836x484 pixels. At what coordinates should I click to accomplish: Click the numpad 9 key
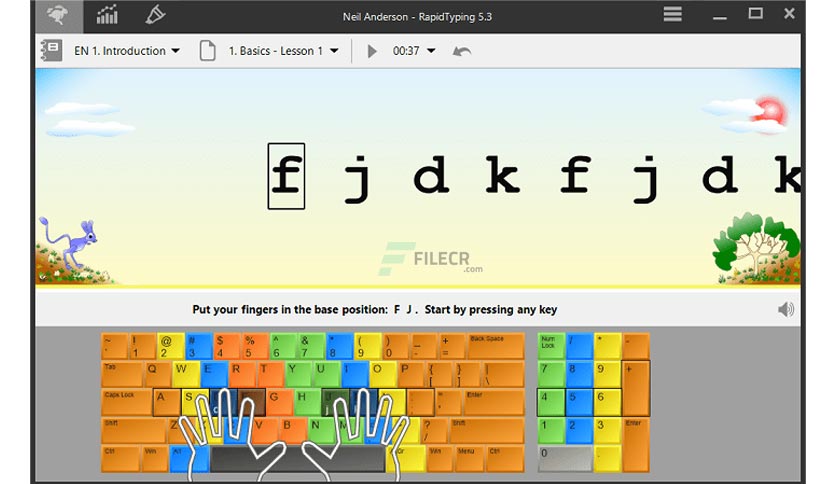click(607, 374)
